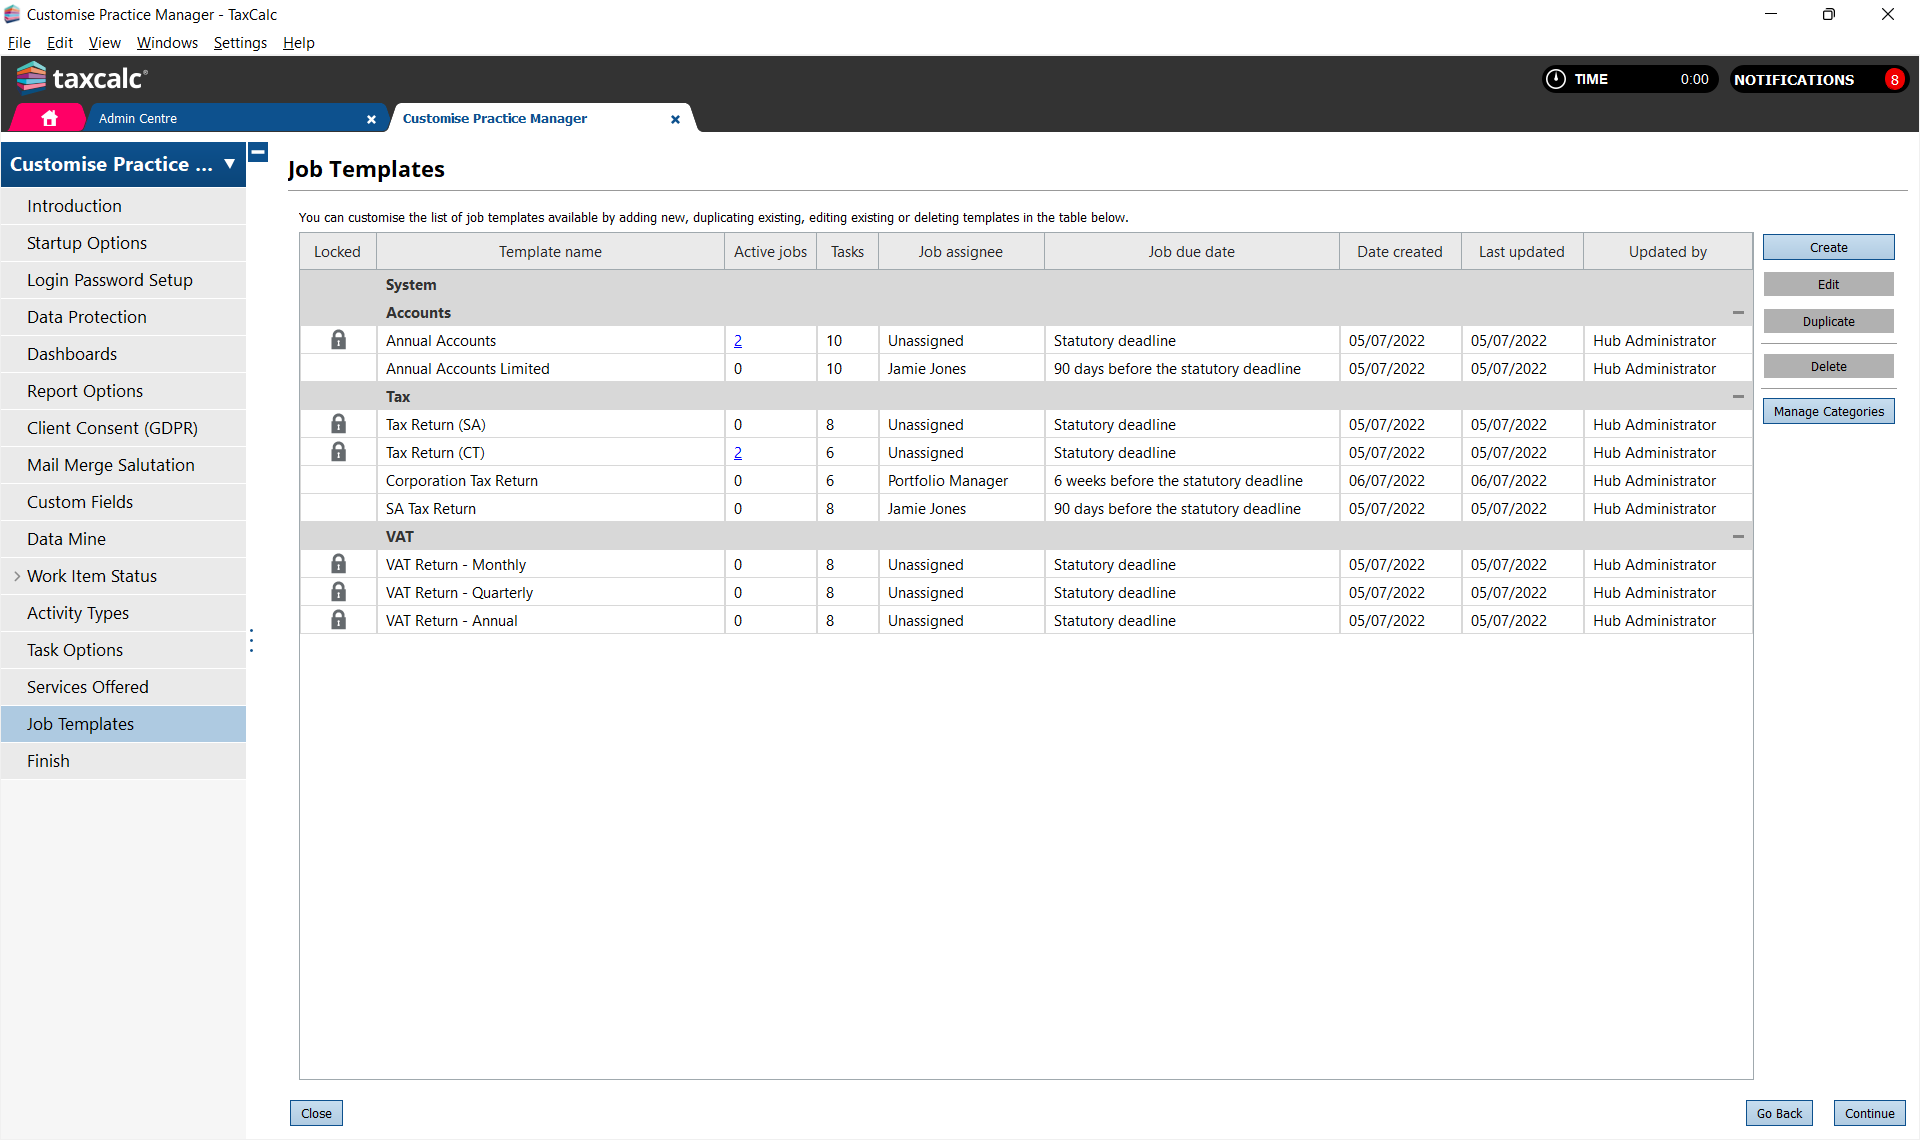Click the timer clock icon
The image size is (1920, 1140).
[1556, 79]
